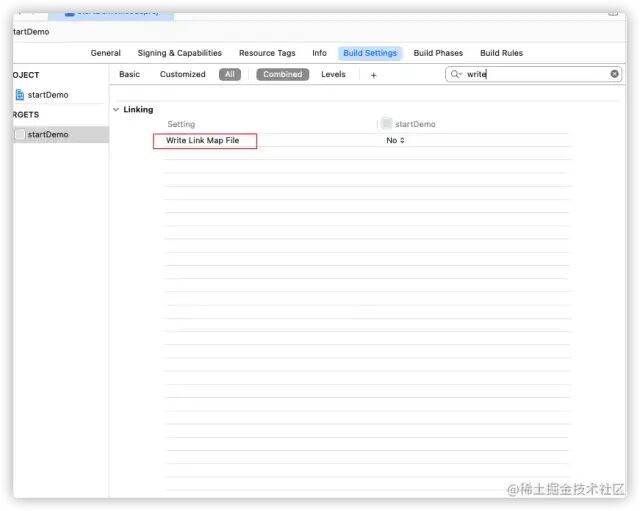
Task: Select Write Link Map File setting
Action: (x=205, y=141)
